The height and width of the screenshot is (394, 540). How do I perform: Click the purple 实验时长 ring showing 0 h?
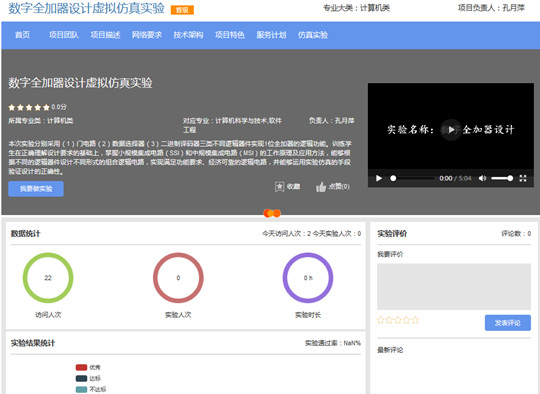click(x=308, y=278)
